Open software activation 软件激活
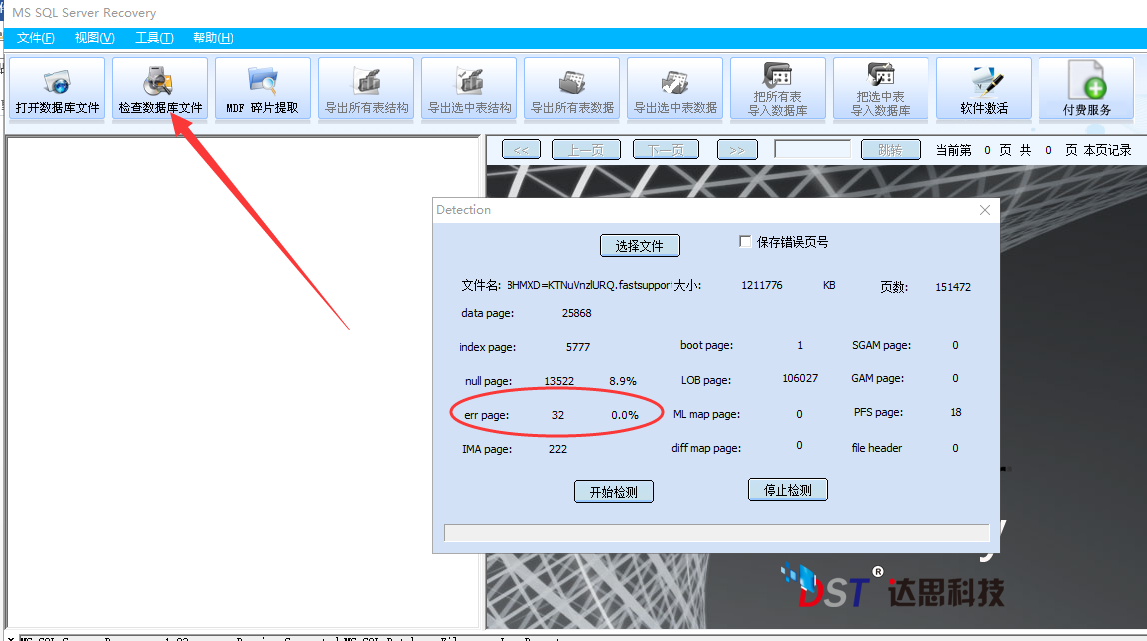This screenshot has width=1147, height=641. (984, 89)
